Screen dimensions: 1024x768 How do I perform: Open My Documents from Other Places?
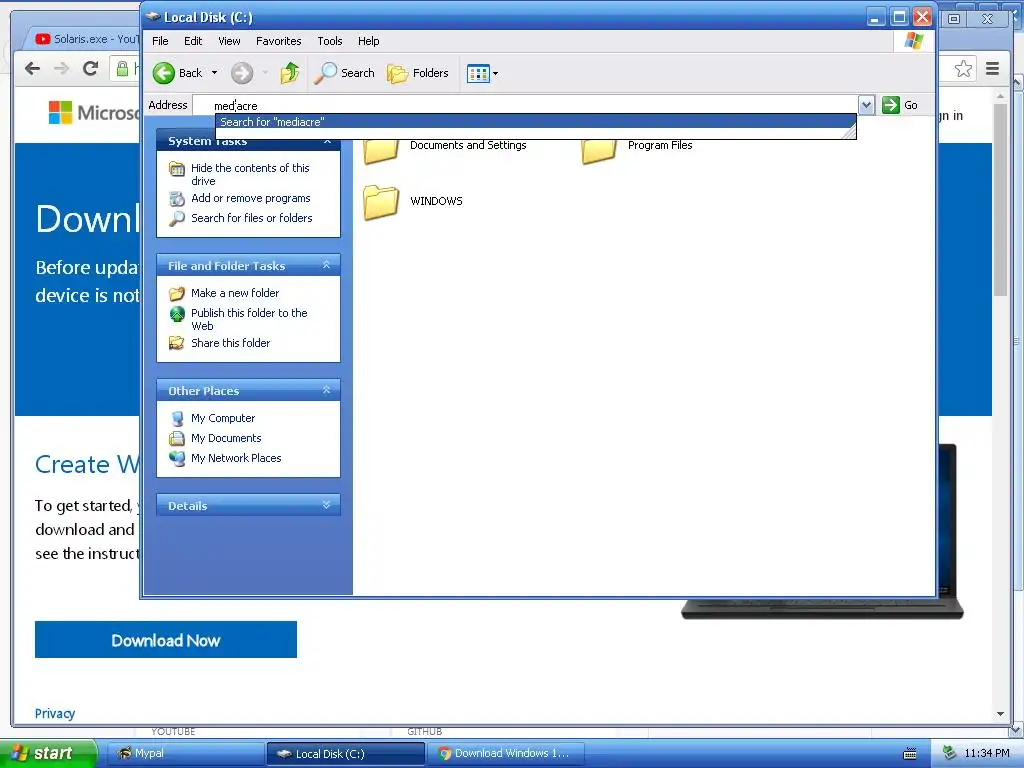pyautogui.click(x=226, y=438)
